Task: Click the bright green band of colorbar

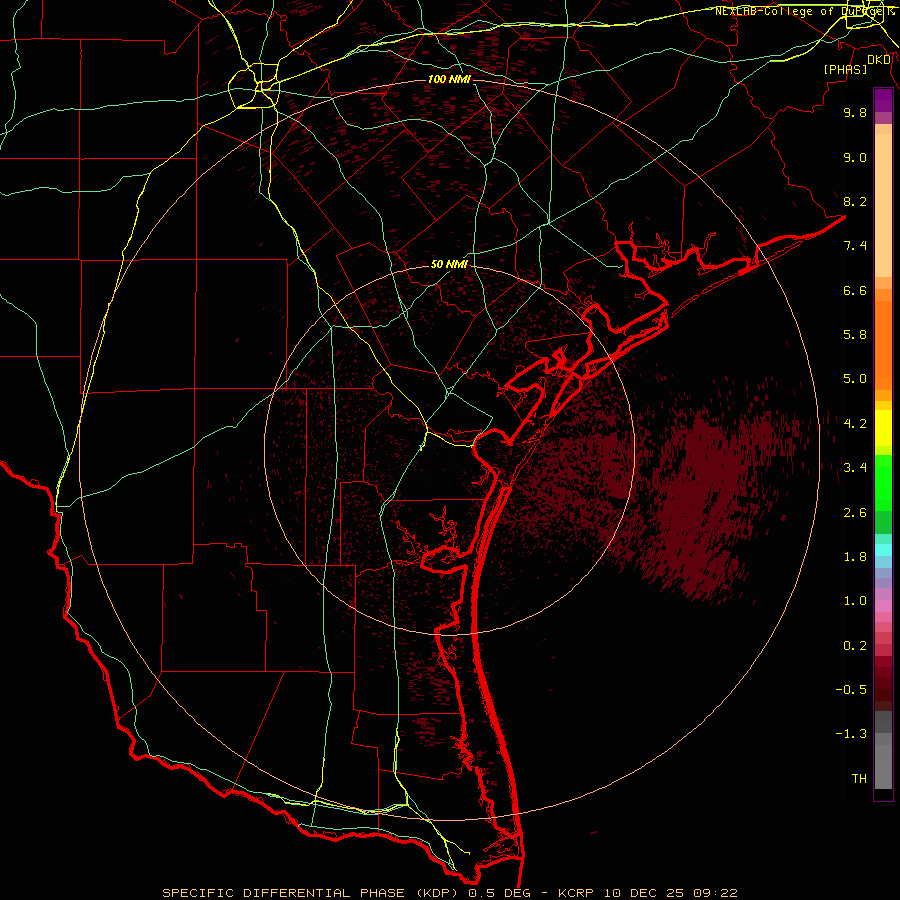Action: [883, 482]
